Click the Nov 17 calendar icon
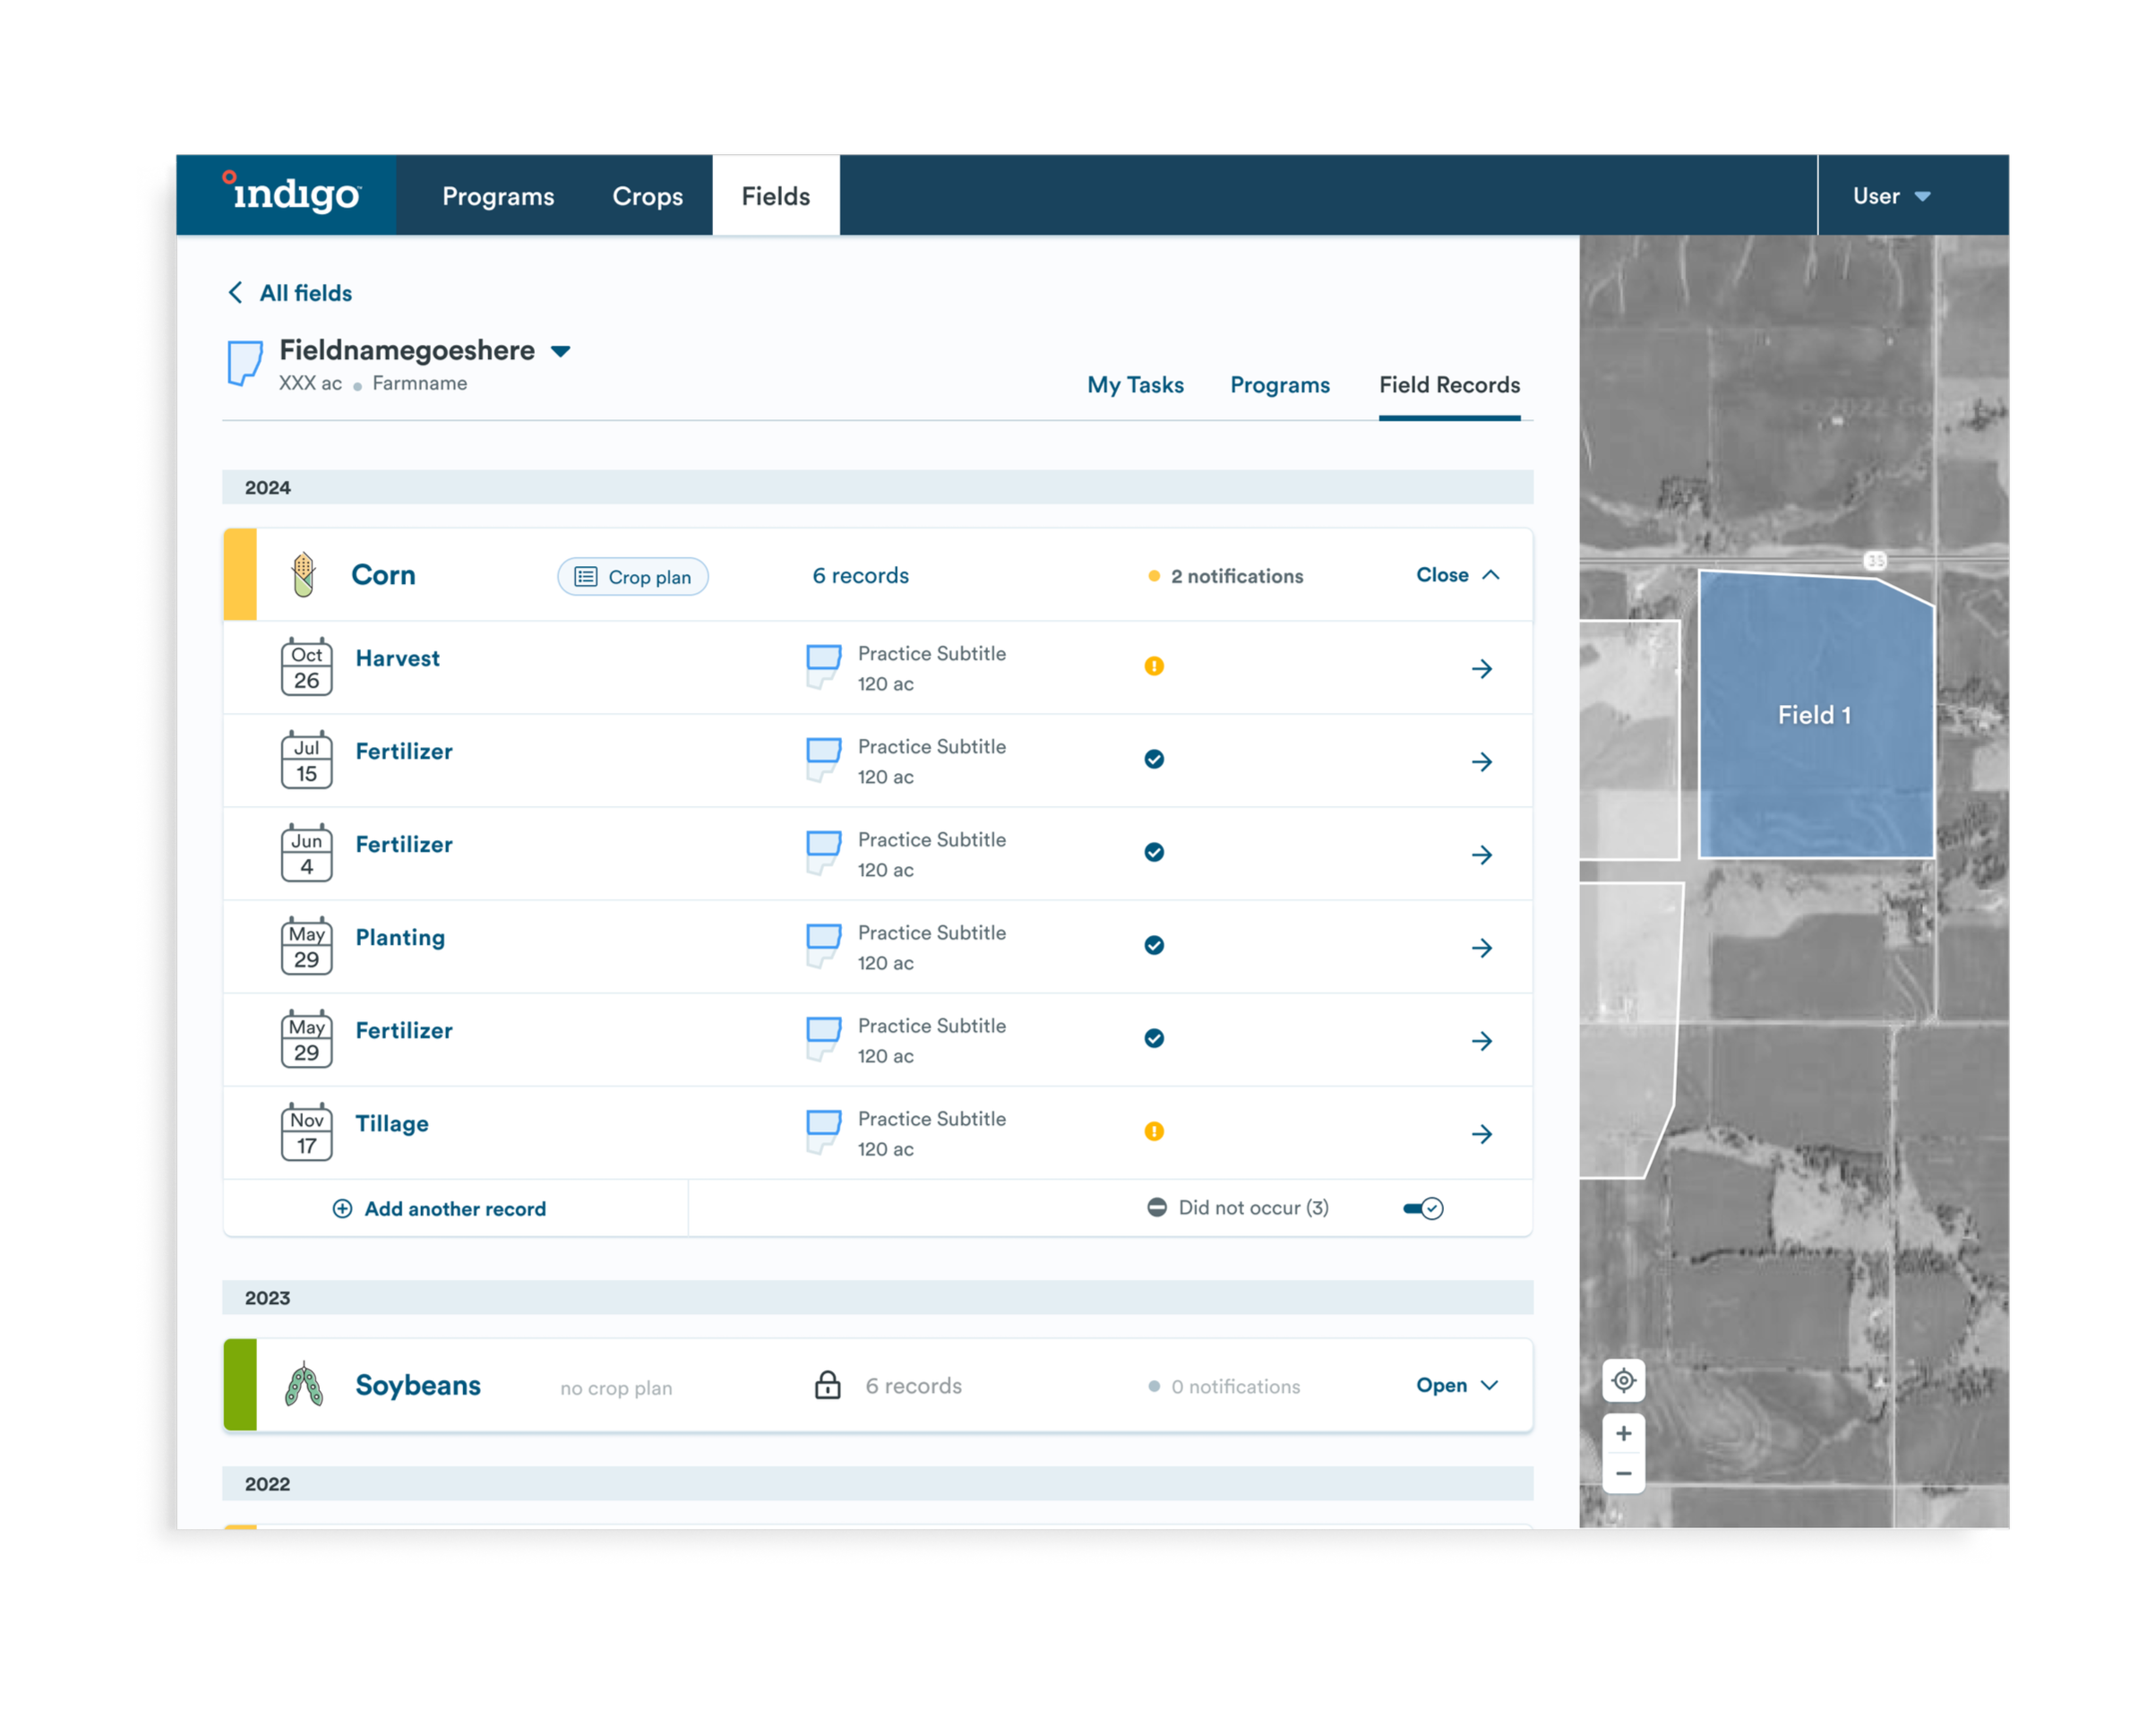 (306, 1132)
